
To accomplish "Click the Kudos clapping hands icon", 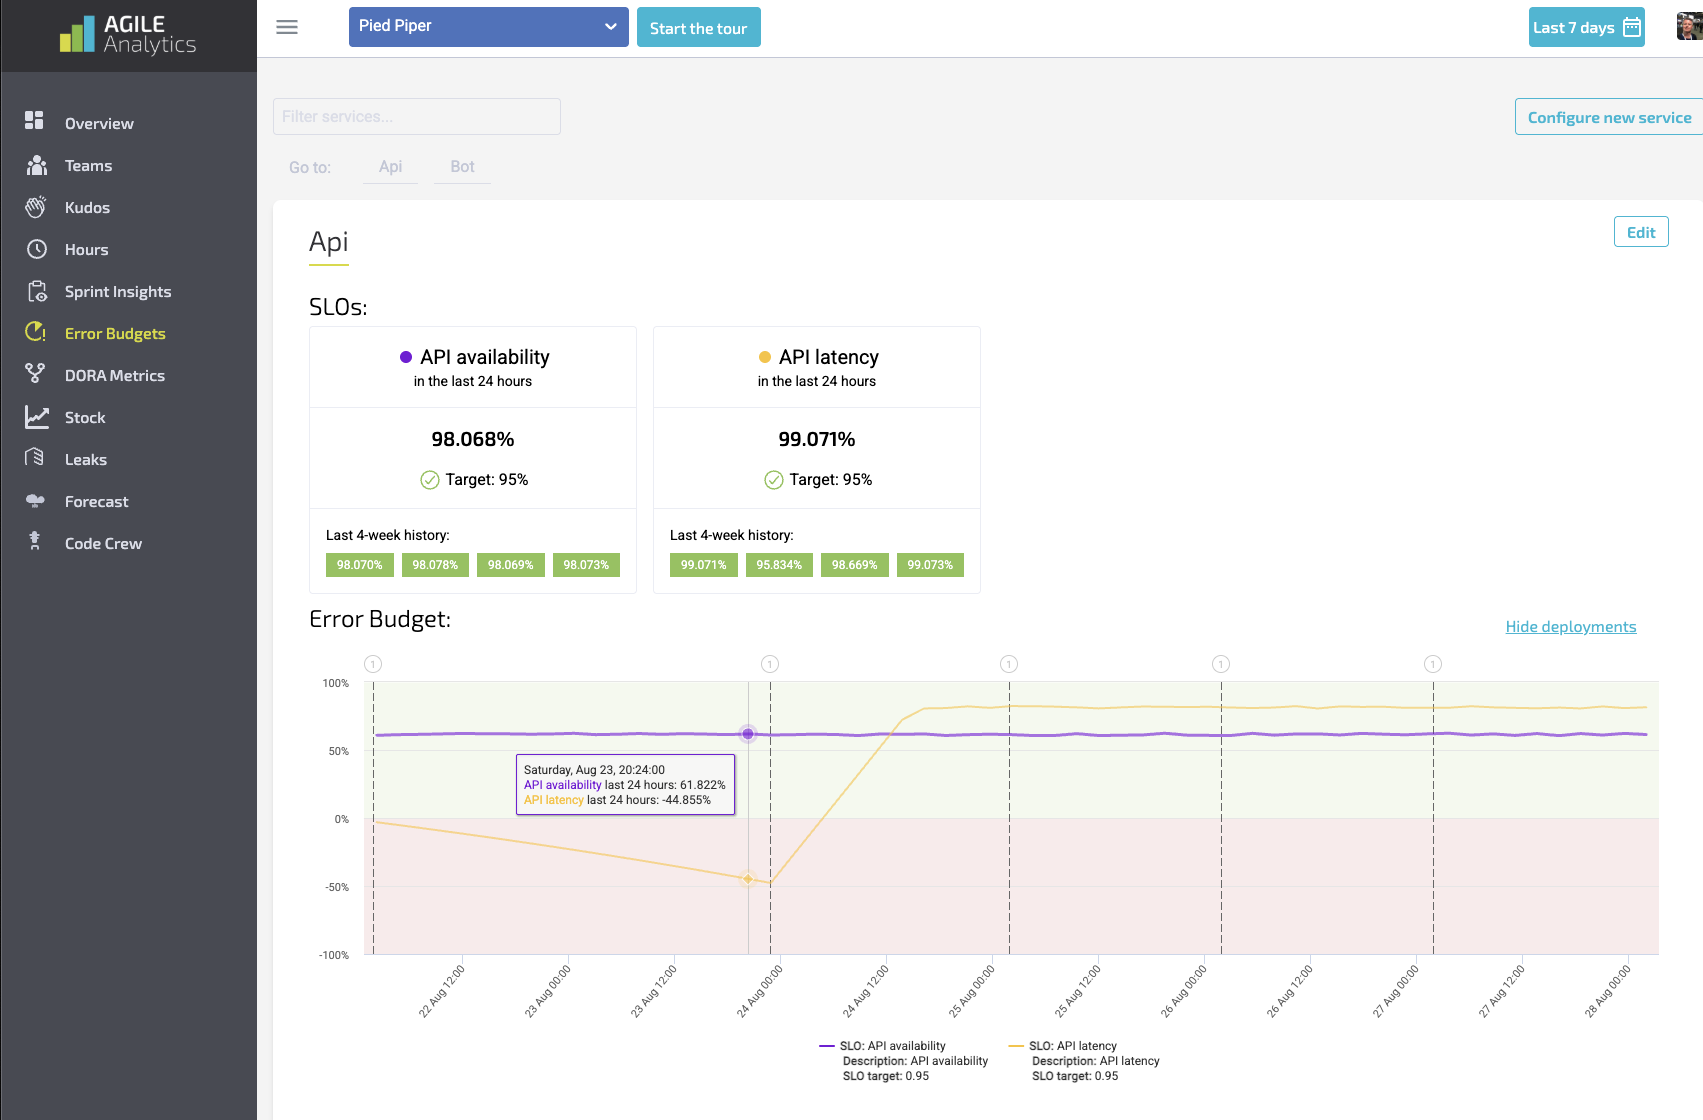I will pos(36,207).
